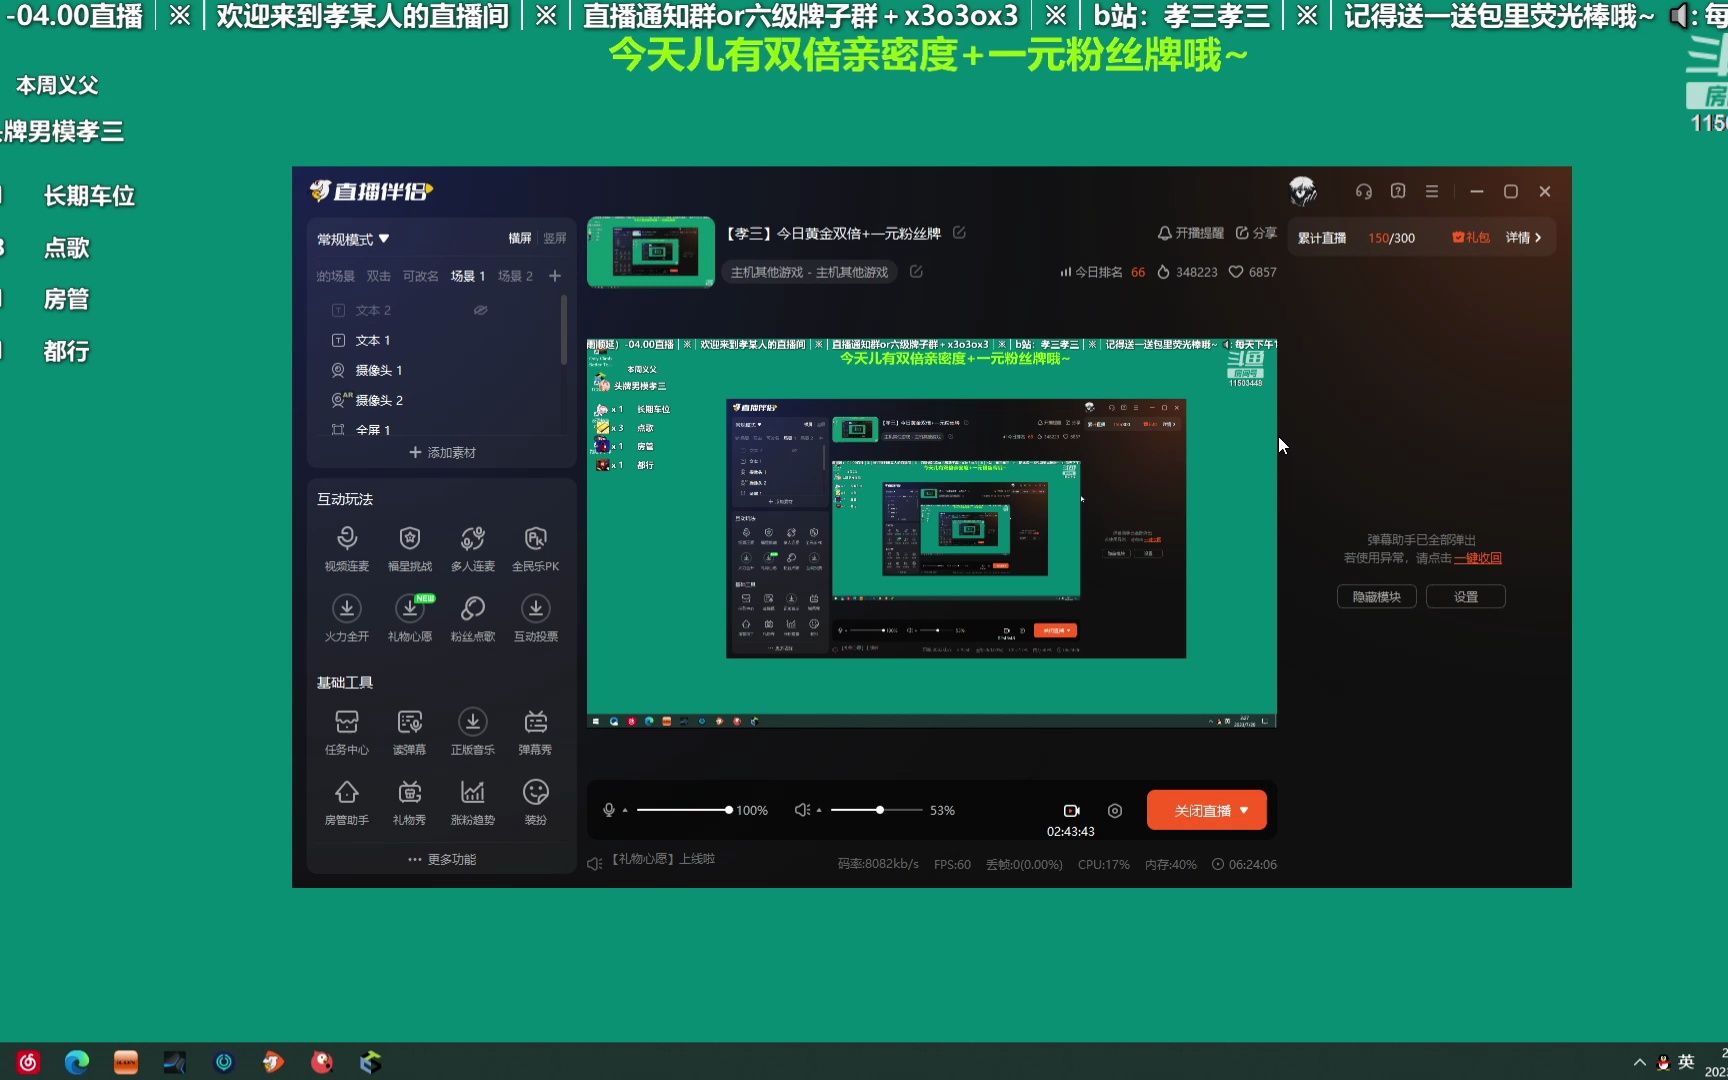
Task: Mute the microphone icon
Action: point(609,810)
